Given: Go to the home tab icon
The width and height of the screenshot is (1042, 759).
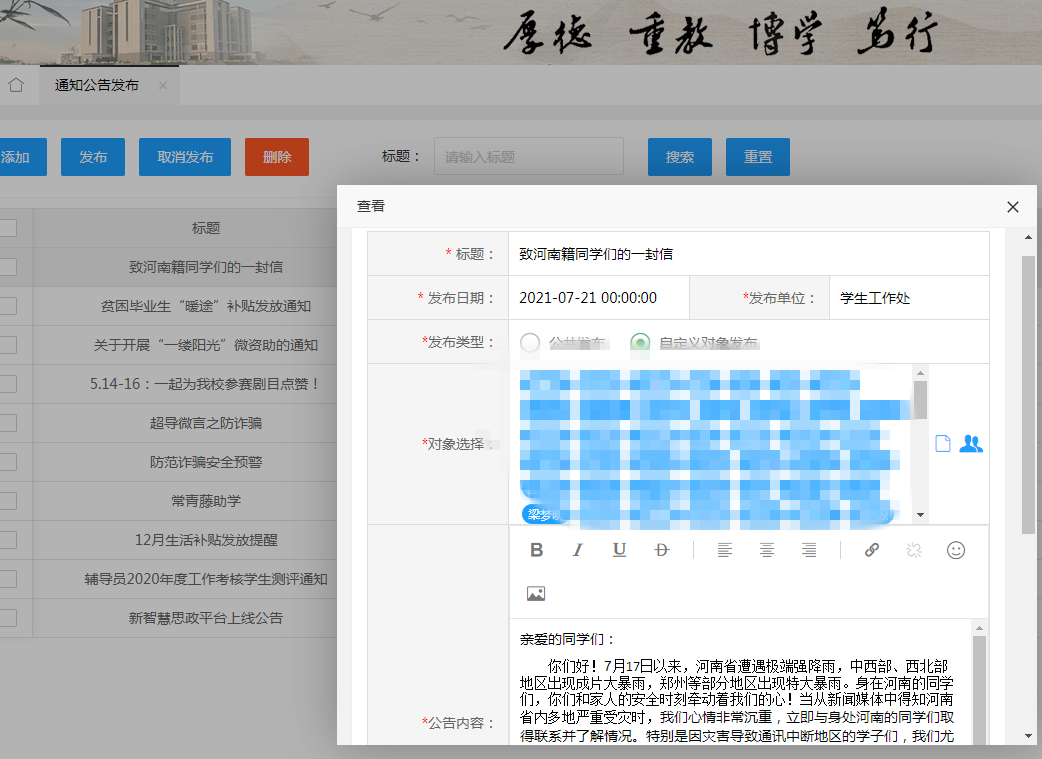Looking at the screenshot, I should [x=15, y=86].
